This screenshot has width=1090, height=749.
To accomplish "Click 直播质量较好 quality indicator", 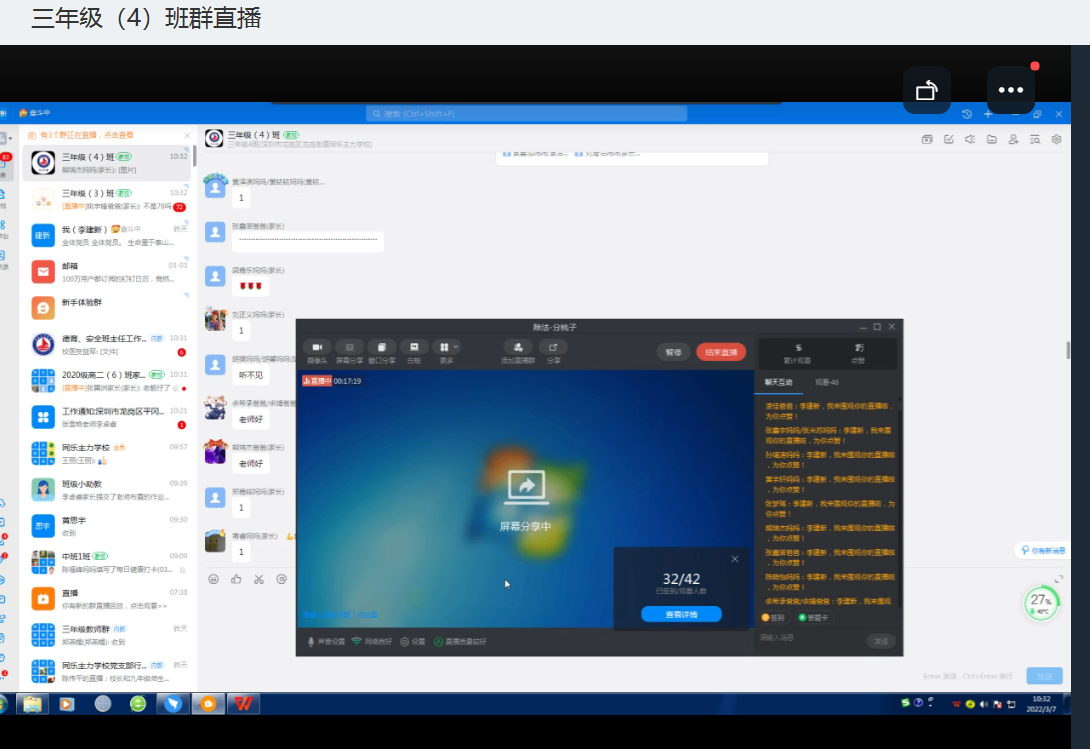I will pos(460,642).
